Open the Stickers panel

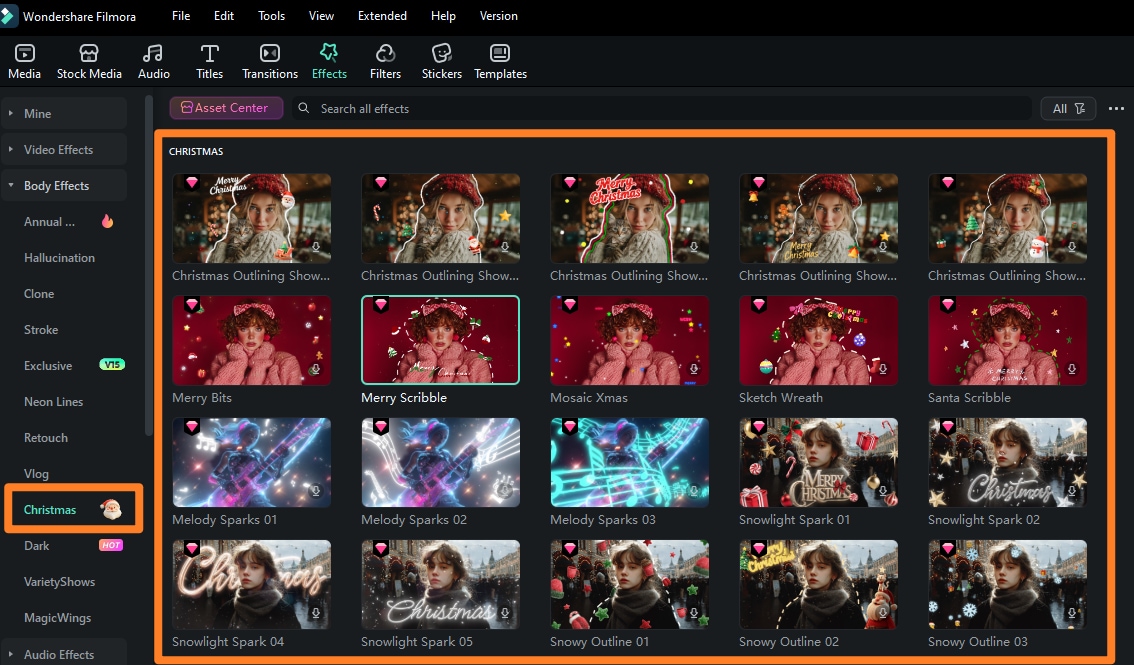click(x=441, y=61)
